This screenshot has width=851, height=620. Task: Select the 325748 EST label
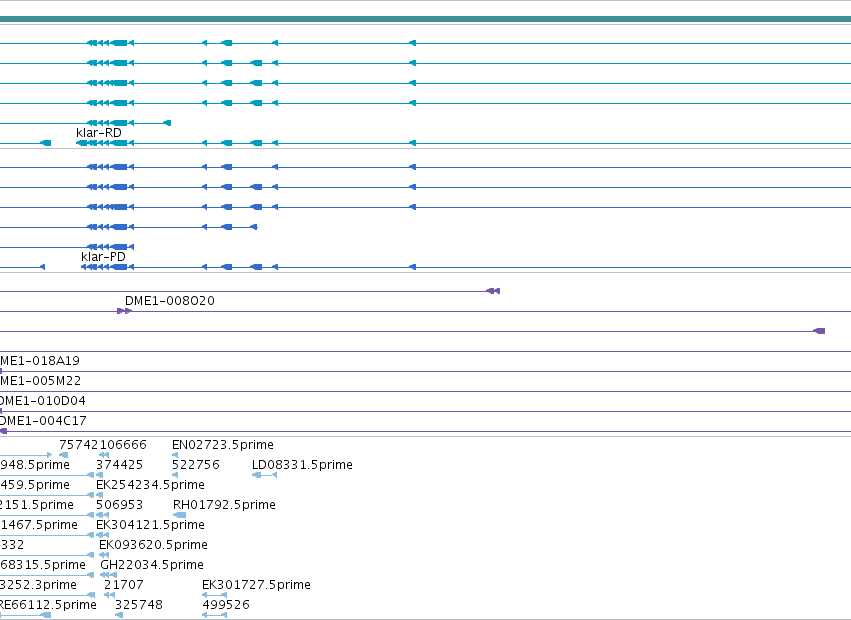(139, 605)
